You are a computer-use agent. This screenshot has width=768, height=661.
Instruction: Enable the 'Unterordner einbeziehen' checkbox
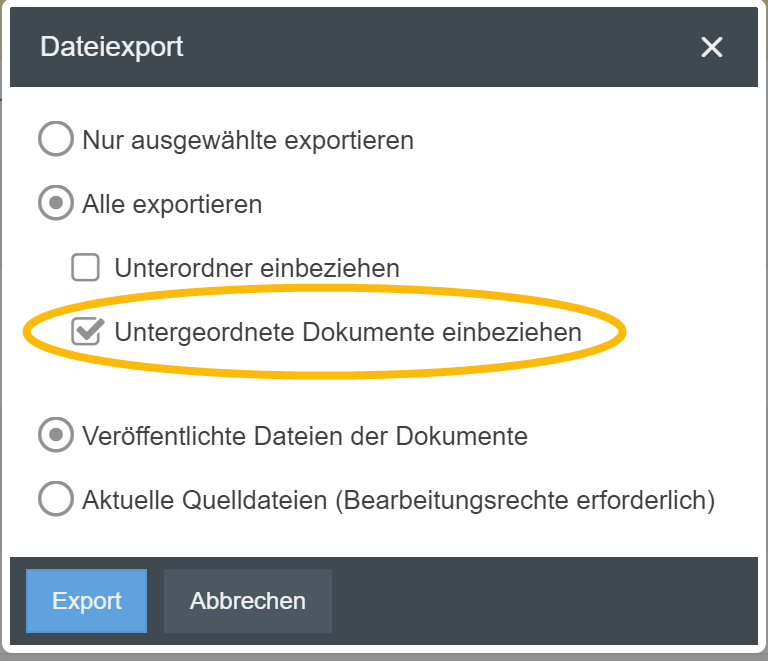pos(86,268)
